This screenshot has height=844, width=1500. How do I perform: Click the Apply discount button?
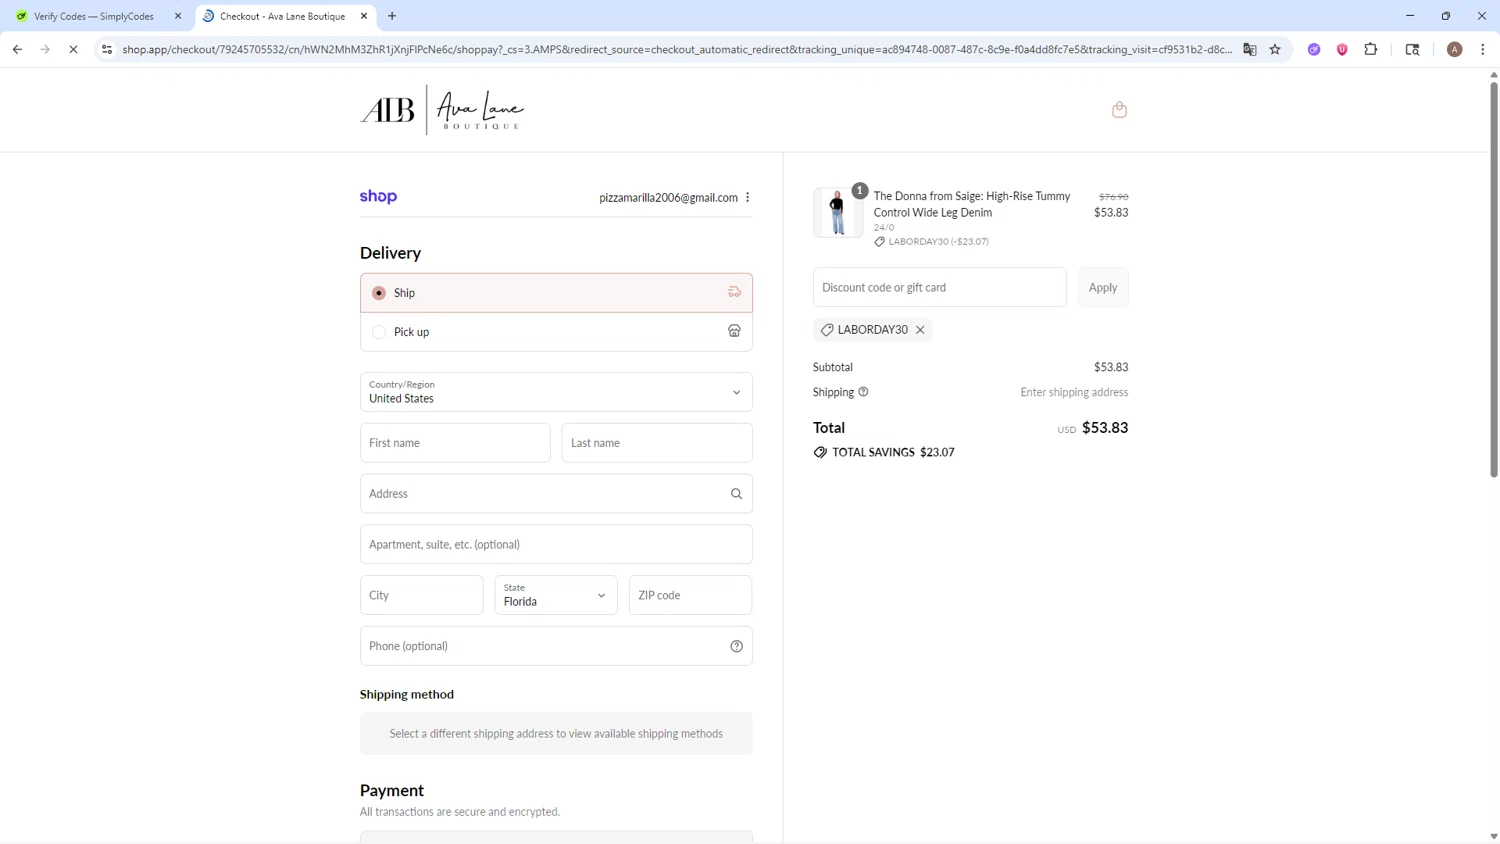[1103, 287]
